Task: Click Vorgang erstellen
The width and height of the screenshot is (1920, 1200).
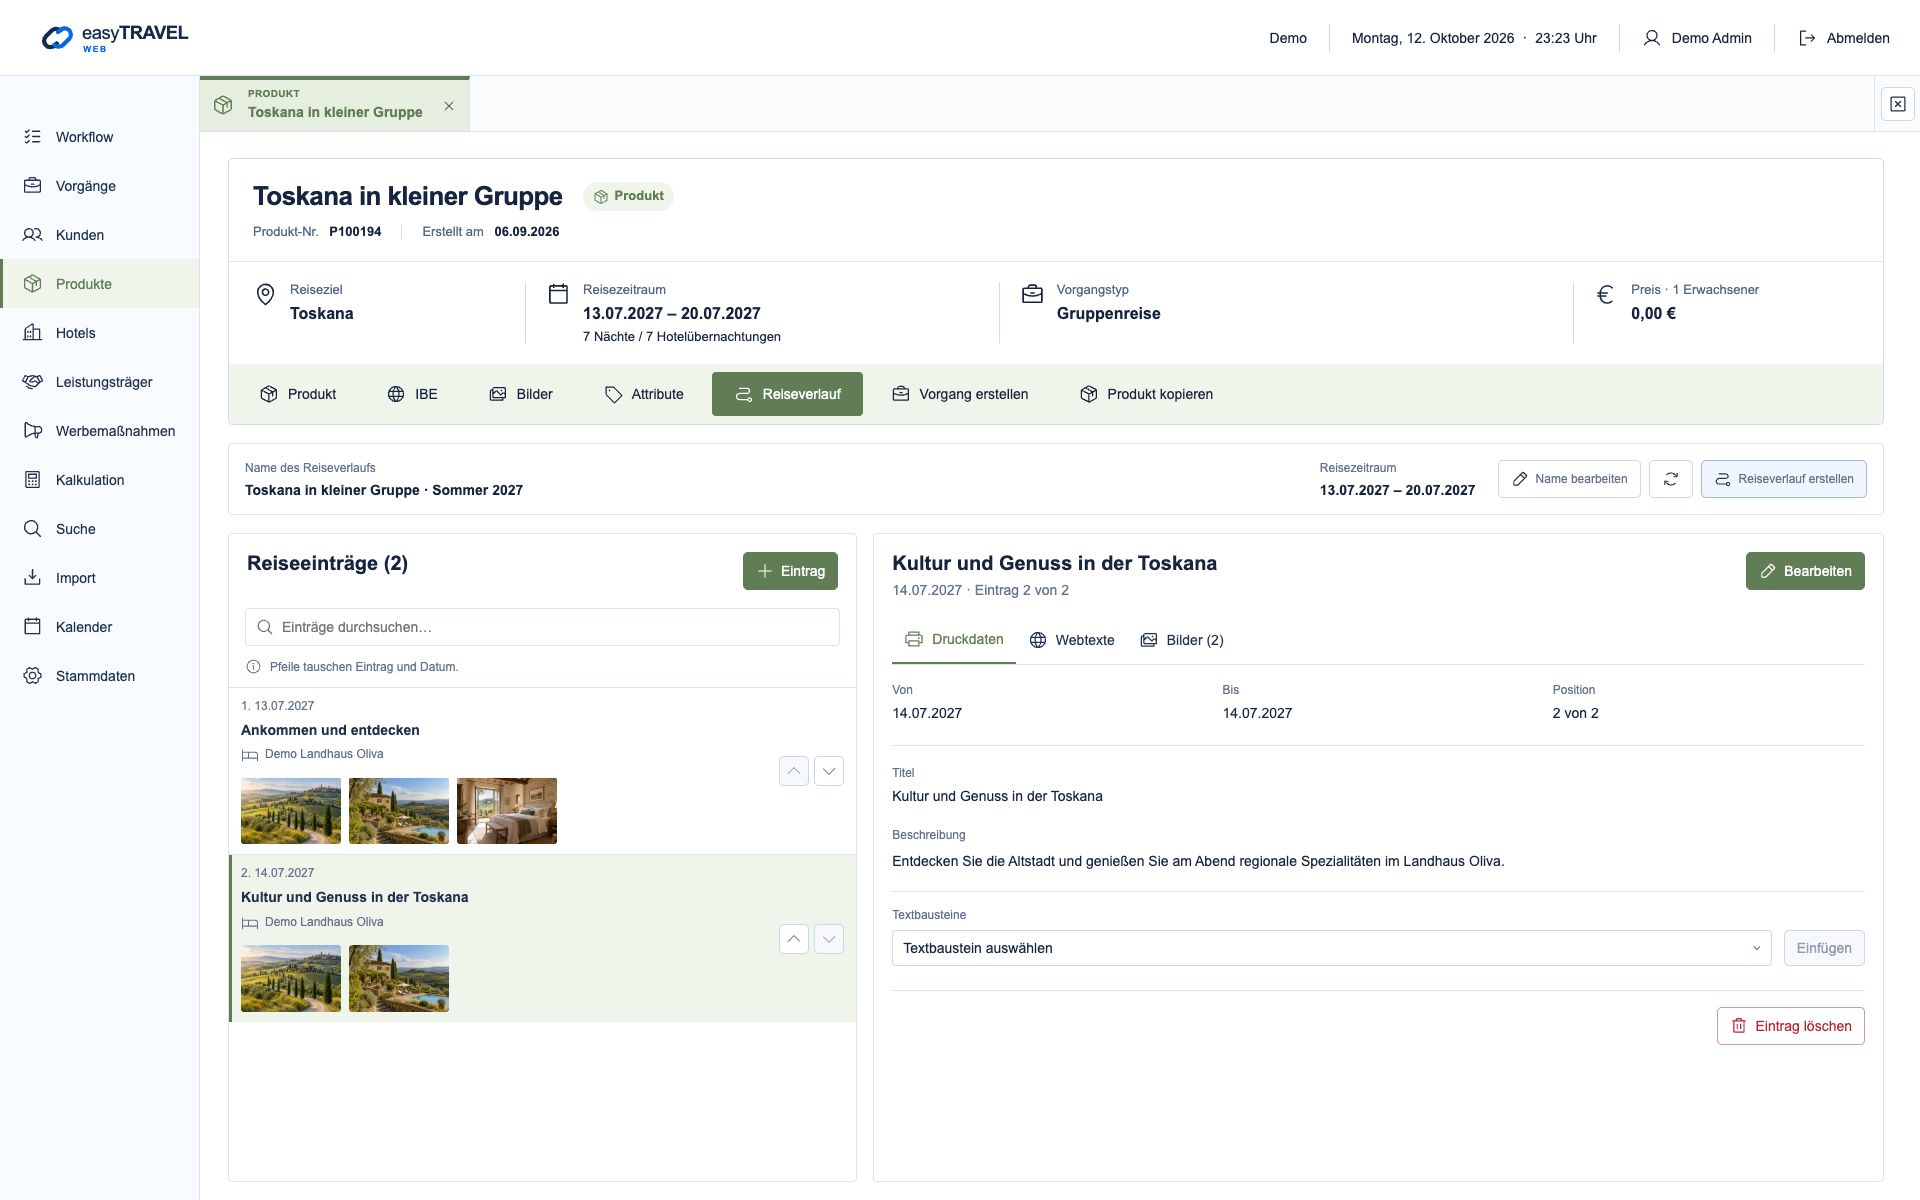Action: tap(960, 394)
